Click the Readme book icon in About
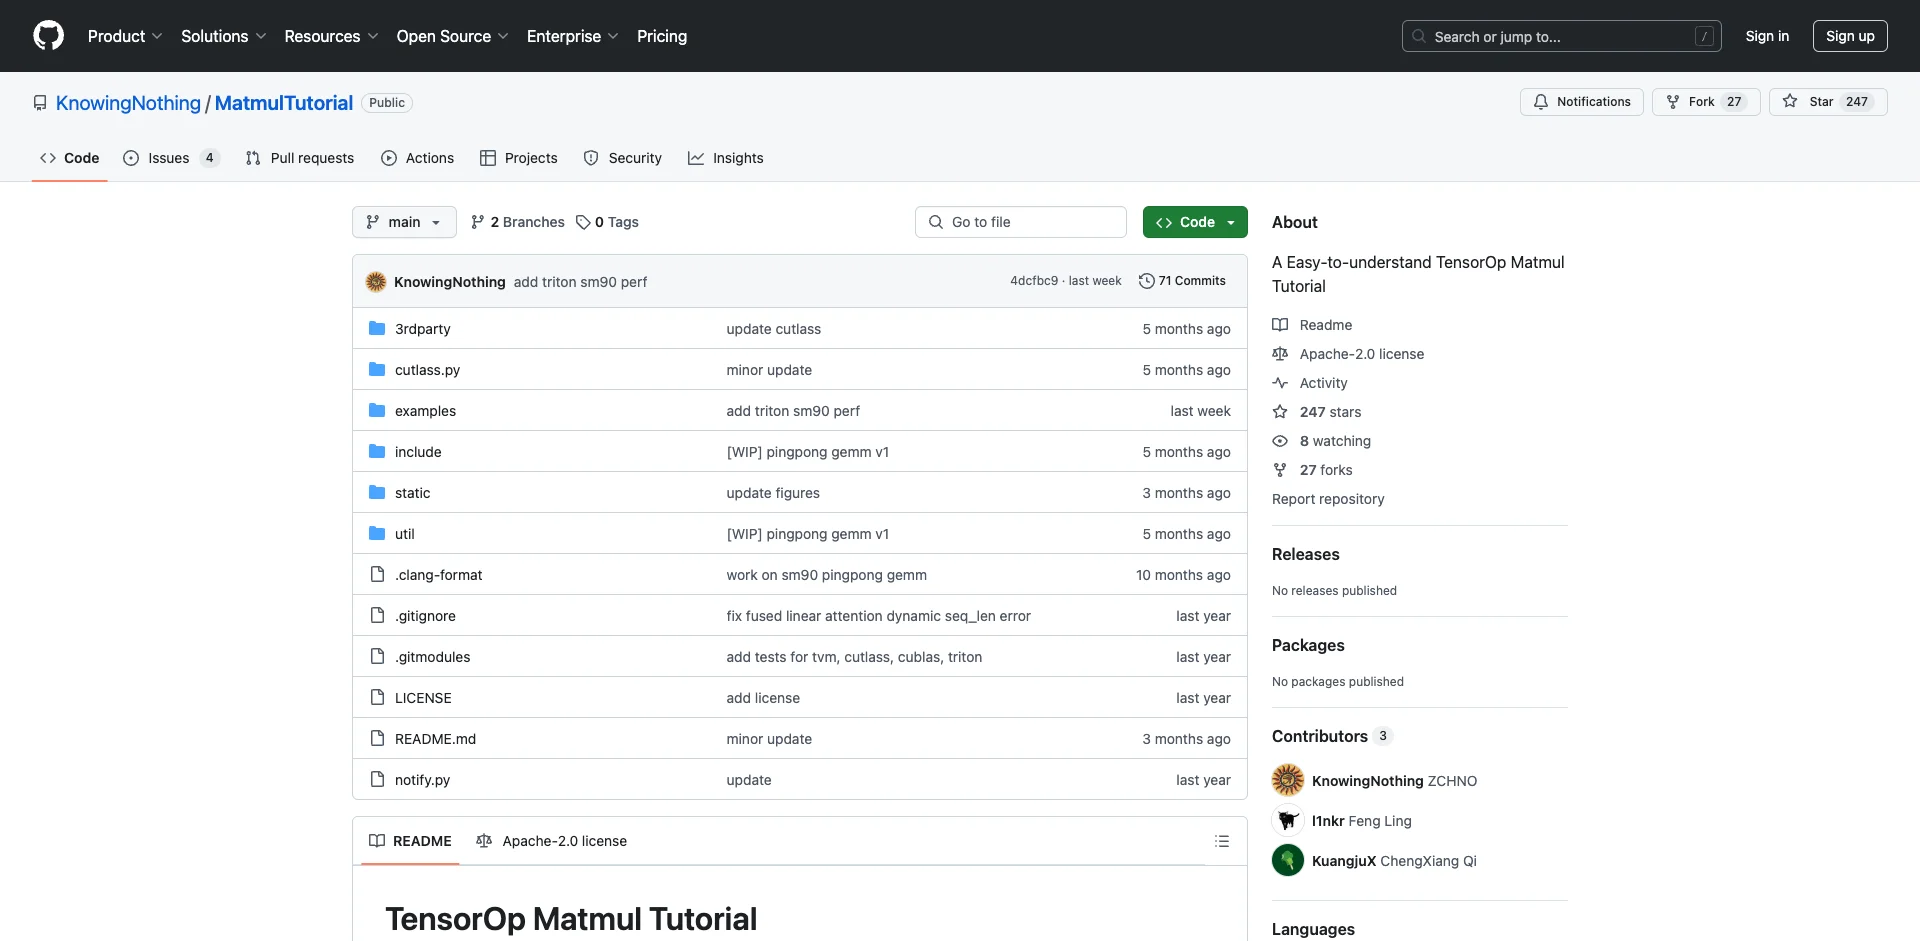 (x=1280, y=325)
